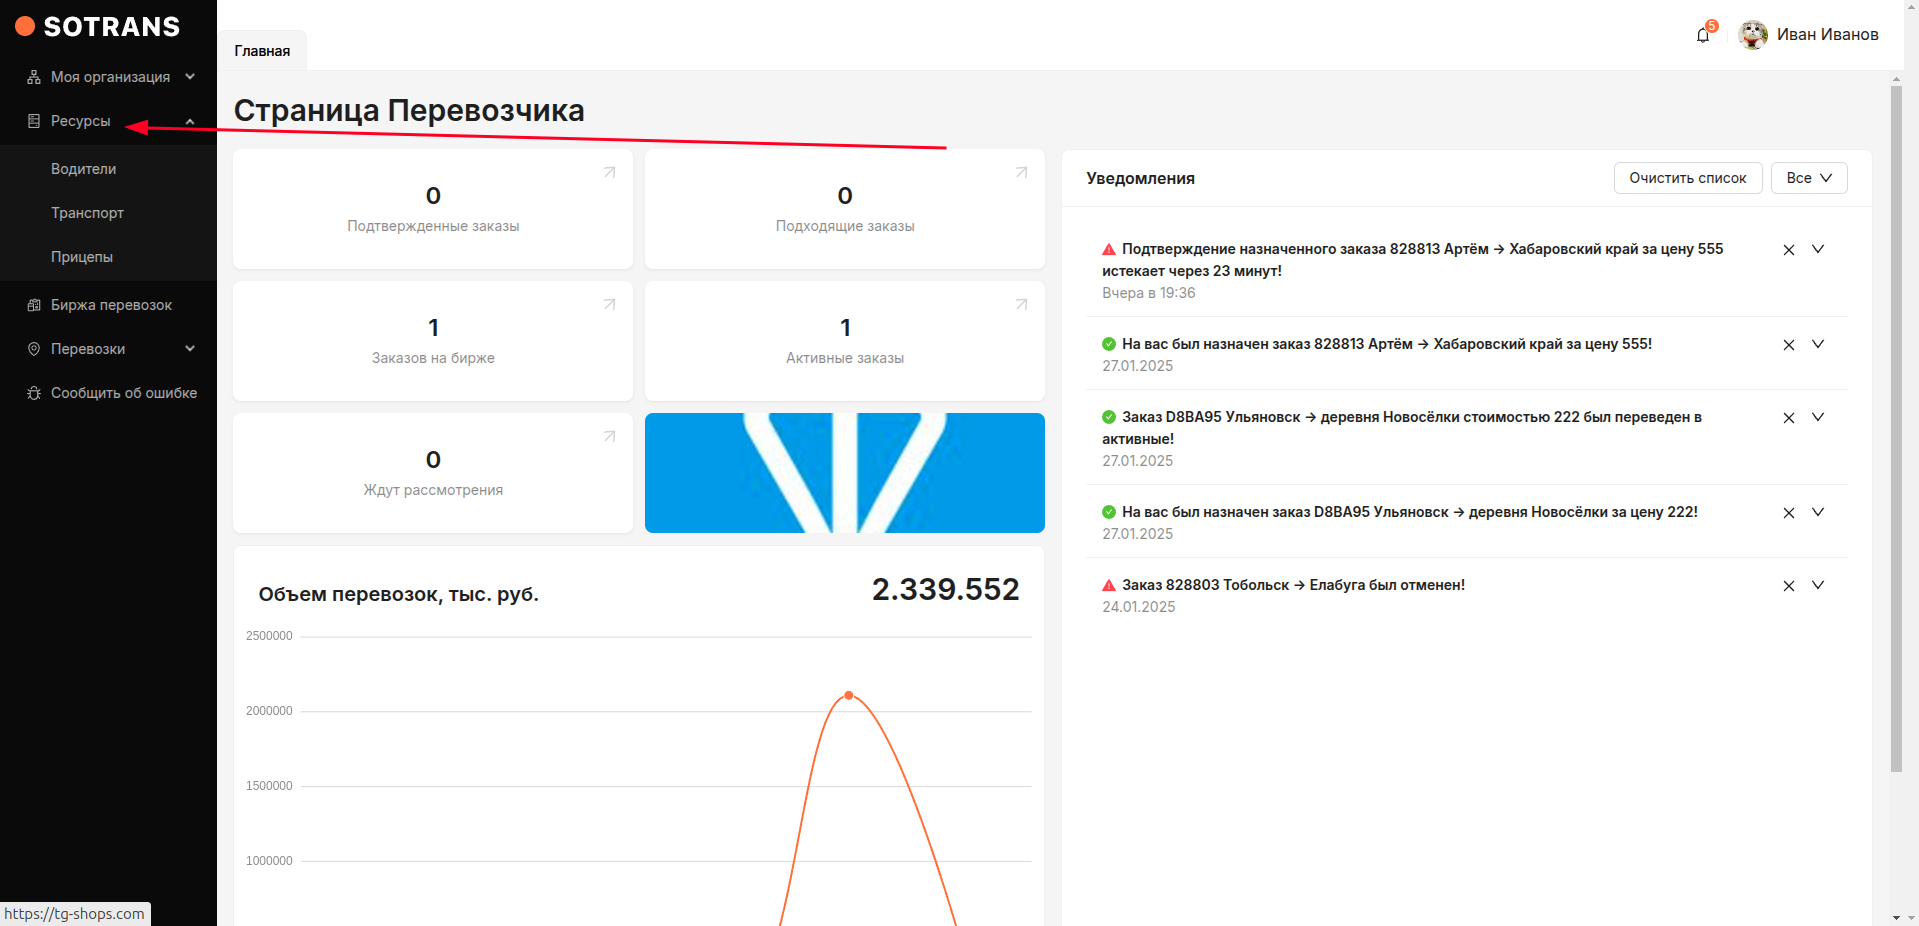The image size is (1919, 926).
Task: Click the Очистить список button
Action: pyautogui.click(x=1687, y=178)
